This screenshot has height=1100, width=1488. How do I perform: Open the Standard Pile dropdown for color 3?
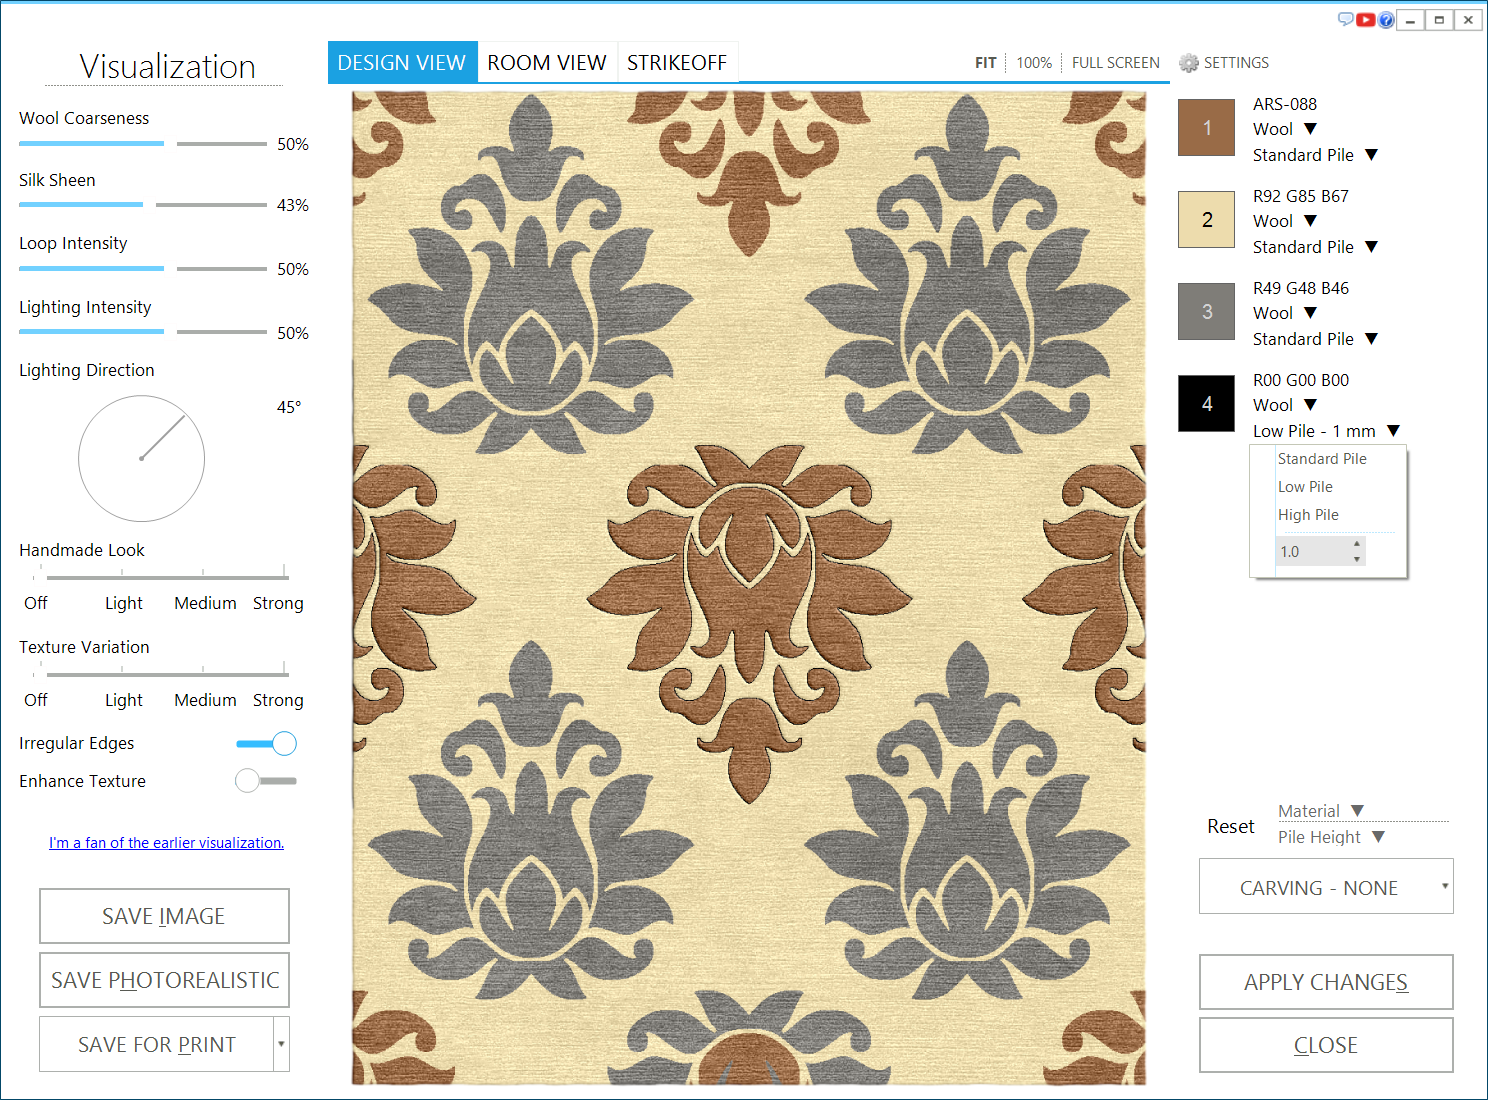point(1371,339)
